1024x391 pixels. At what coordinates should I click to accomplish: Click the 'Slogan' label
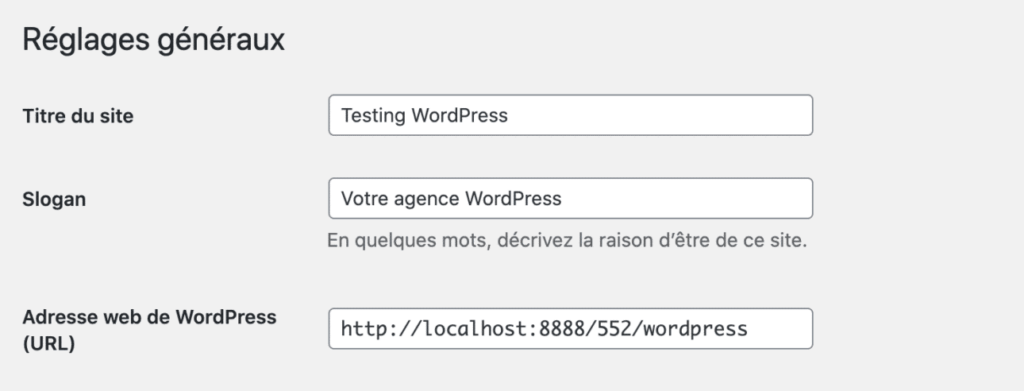click(x=54, y=199)
